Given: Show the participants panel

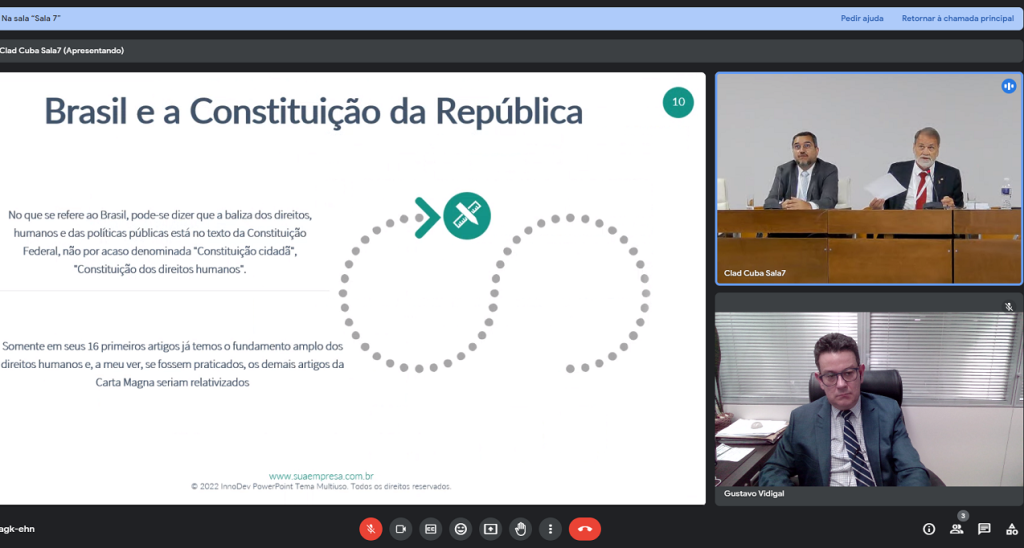Looking at the screenshot, I should coord(957,529).
